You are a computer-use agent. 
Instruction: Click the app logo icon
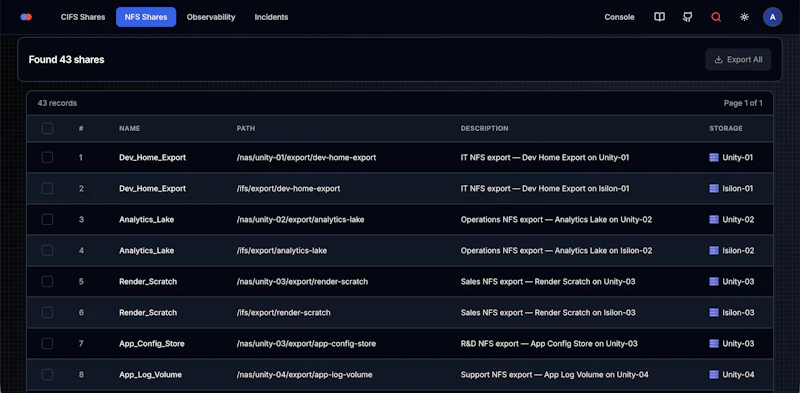tap(26, 17)
